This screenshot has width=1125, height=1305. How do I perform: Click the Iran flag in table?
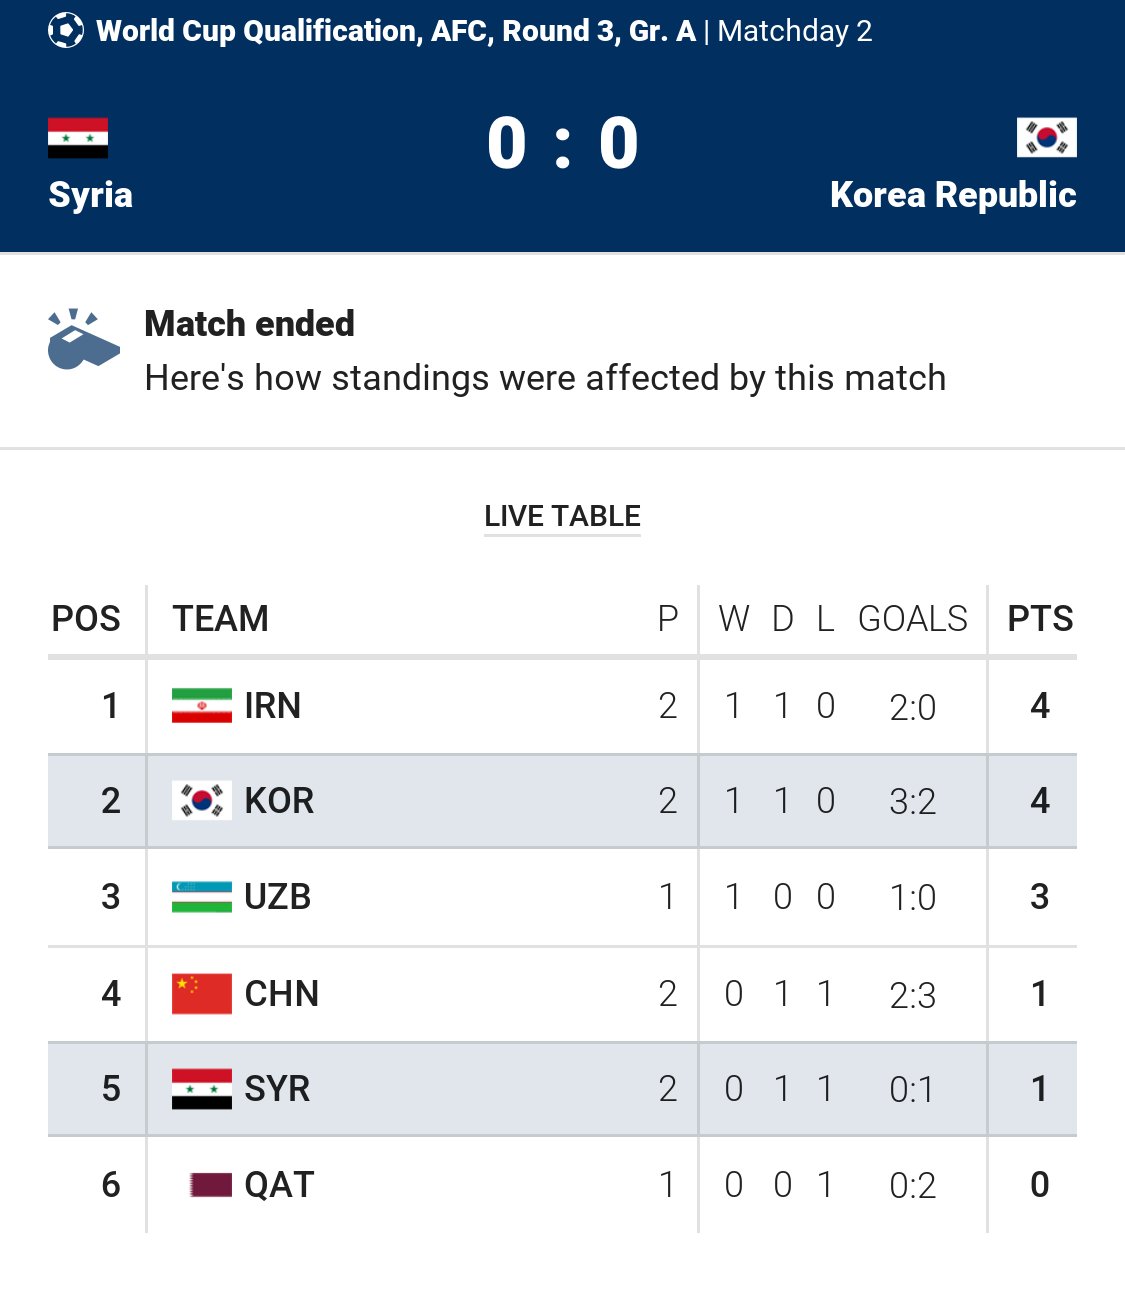202,706
